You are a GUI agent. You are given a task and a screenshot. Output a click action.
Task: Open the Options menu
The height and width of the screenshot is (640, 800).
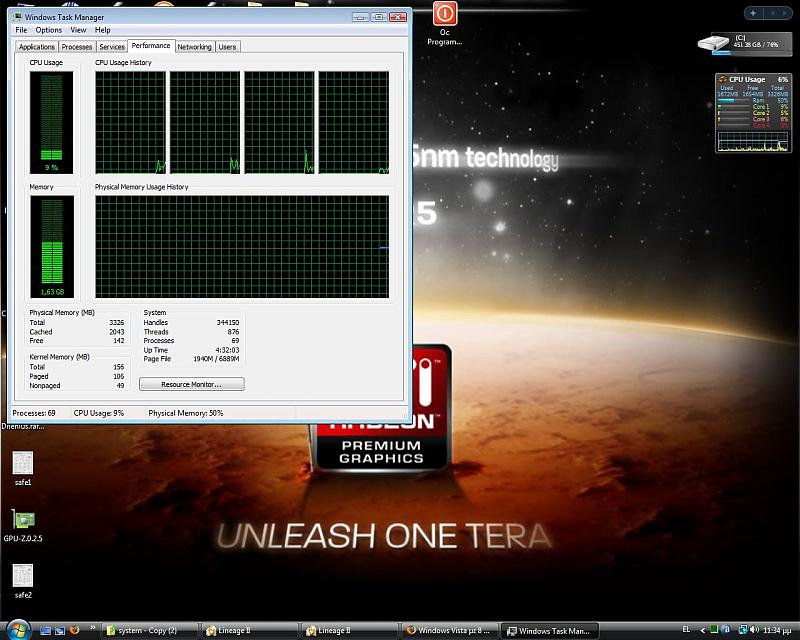[48, 30]
